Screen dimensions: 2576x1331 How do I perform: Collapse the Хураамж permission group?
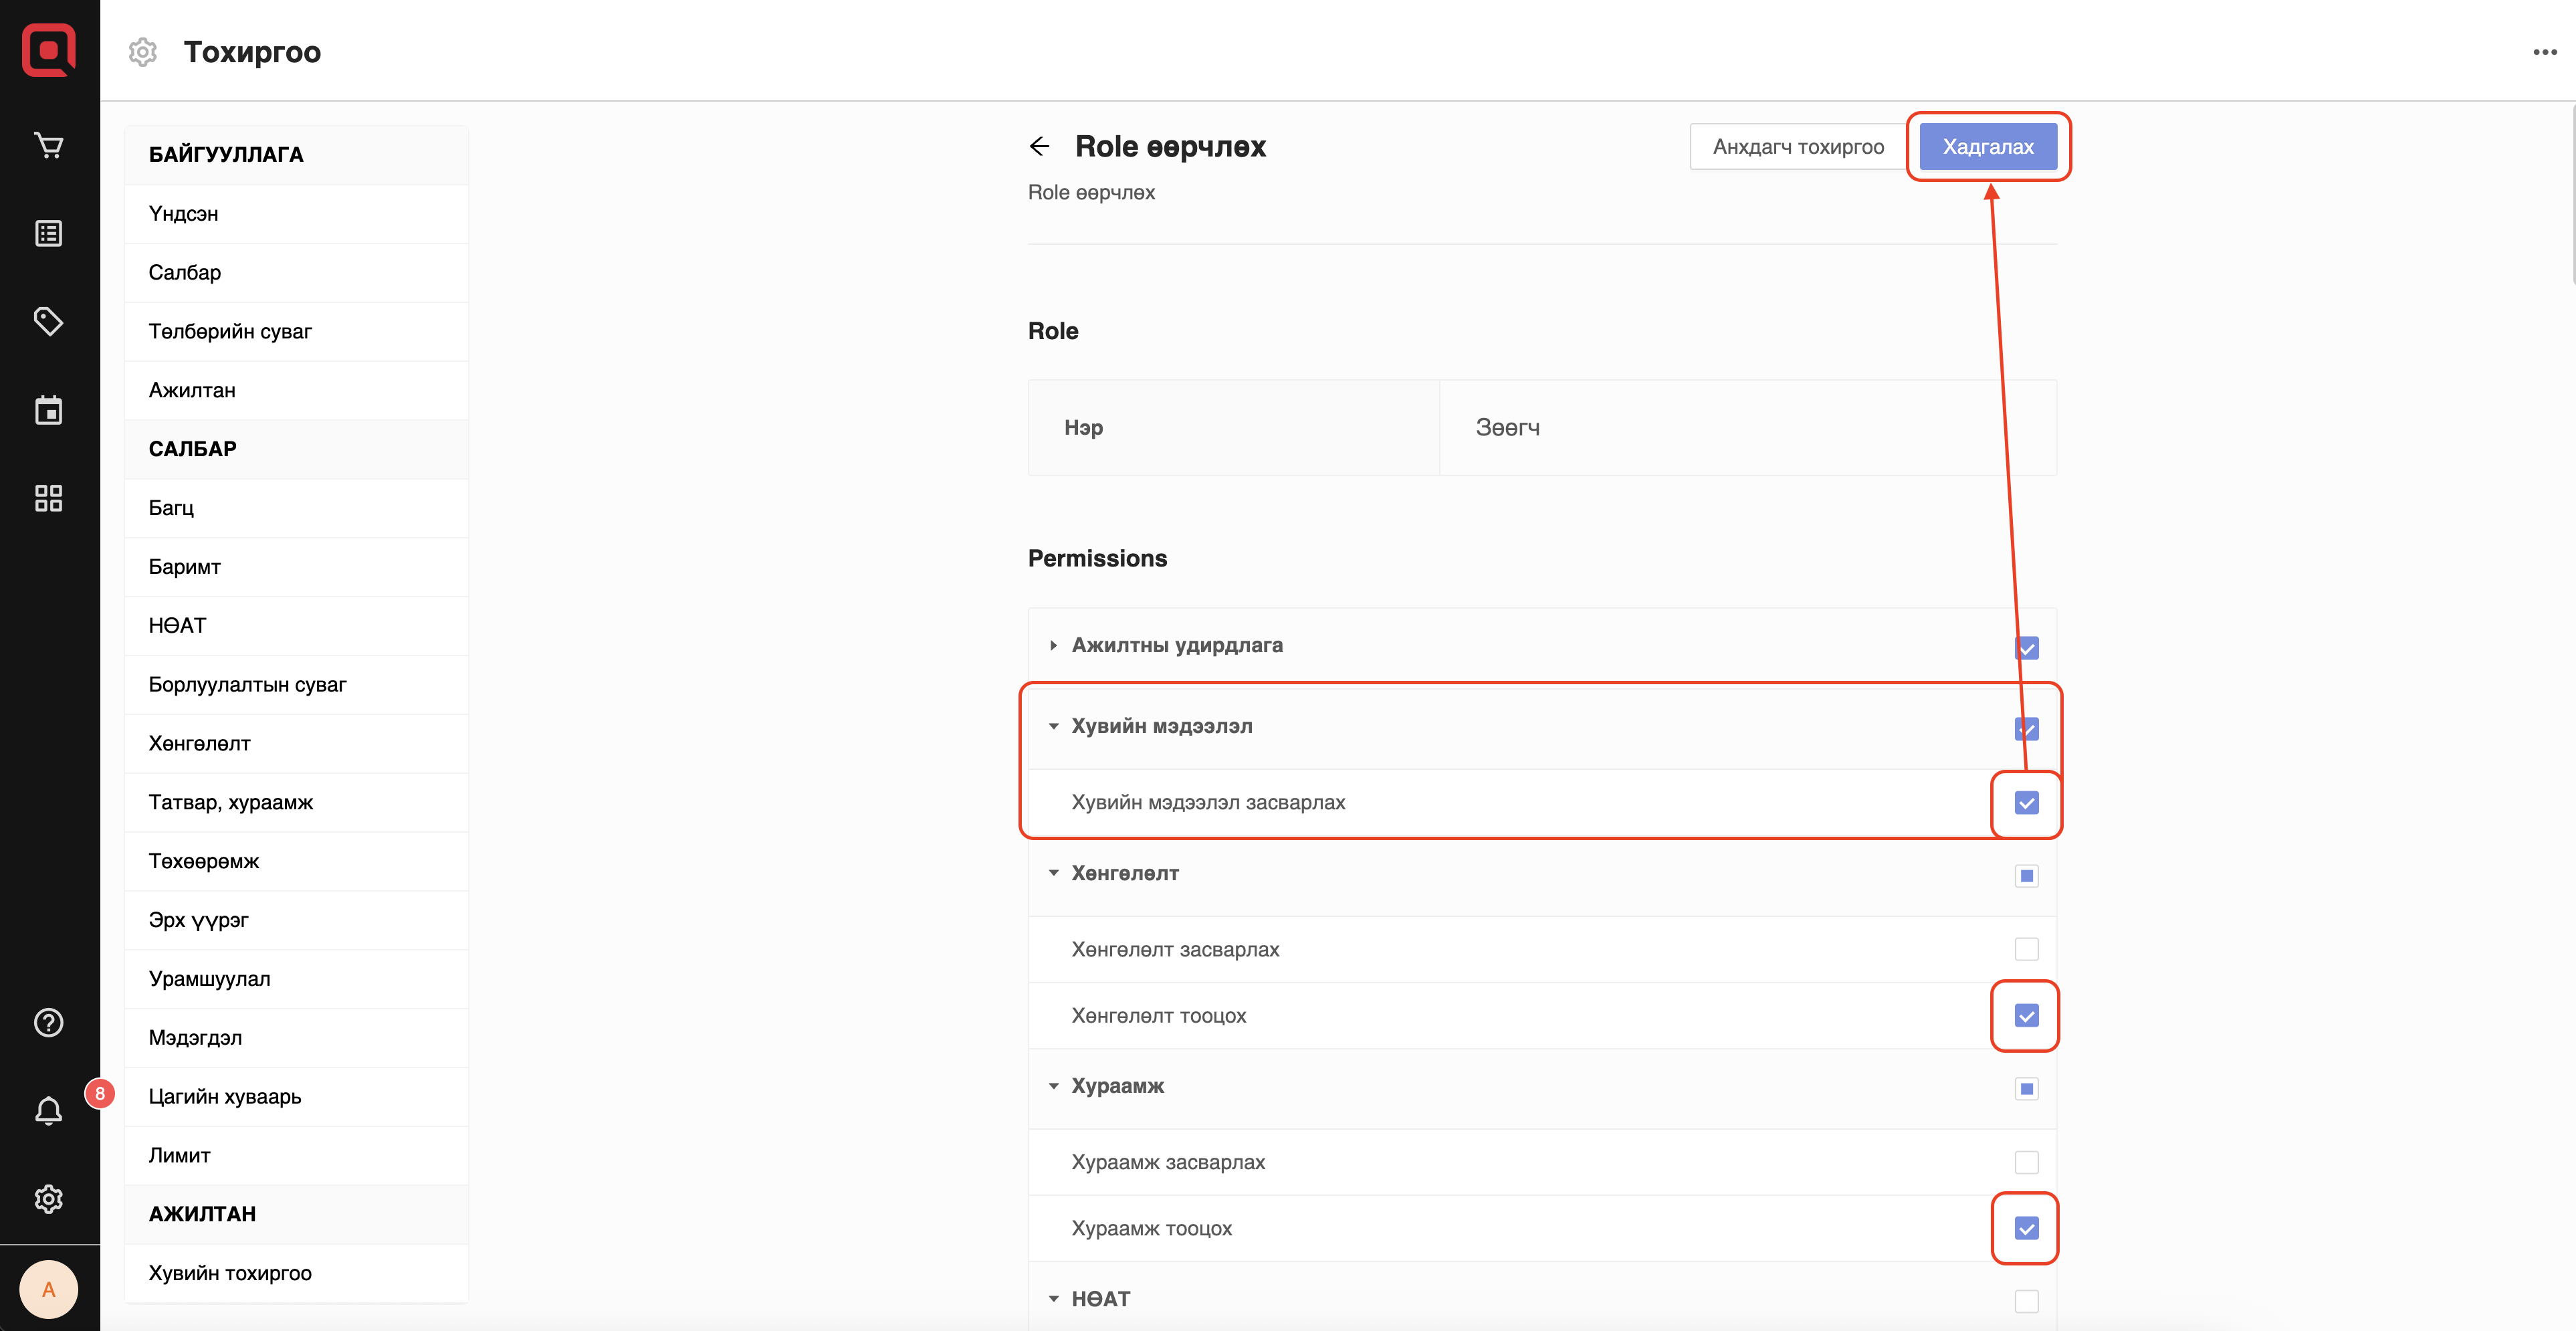tap(1053, 1086)
